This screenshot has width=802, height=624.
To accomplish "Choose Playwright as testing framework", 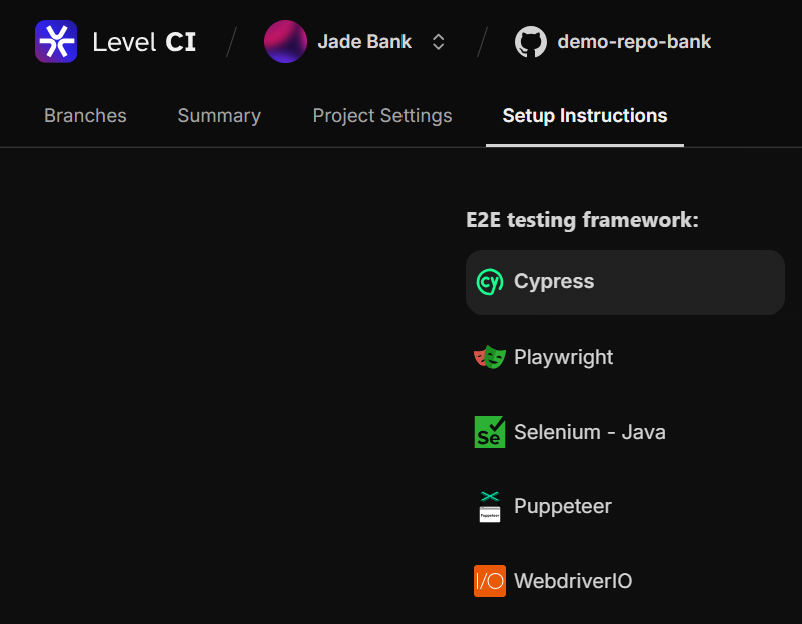I will (x=564, y=357).
